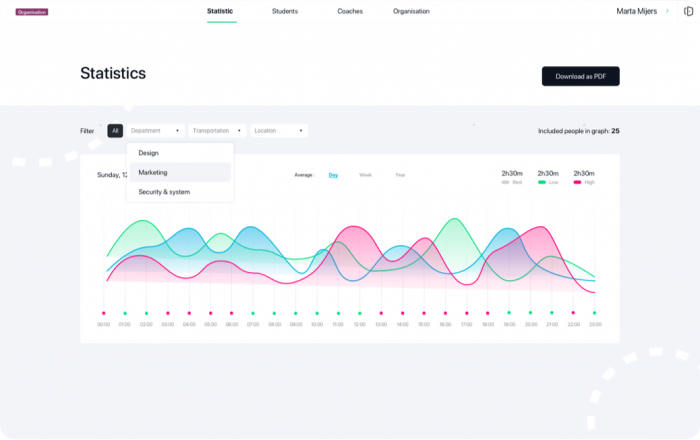Click the 00:00 hour label

pyautogui.click(x=104, y=324)
